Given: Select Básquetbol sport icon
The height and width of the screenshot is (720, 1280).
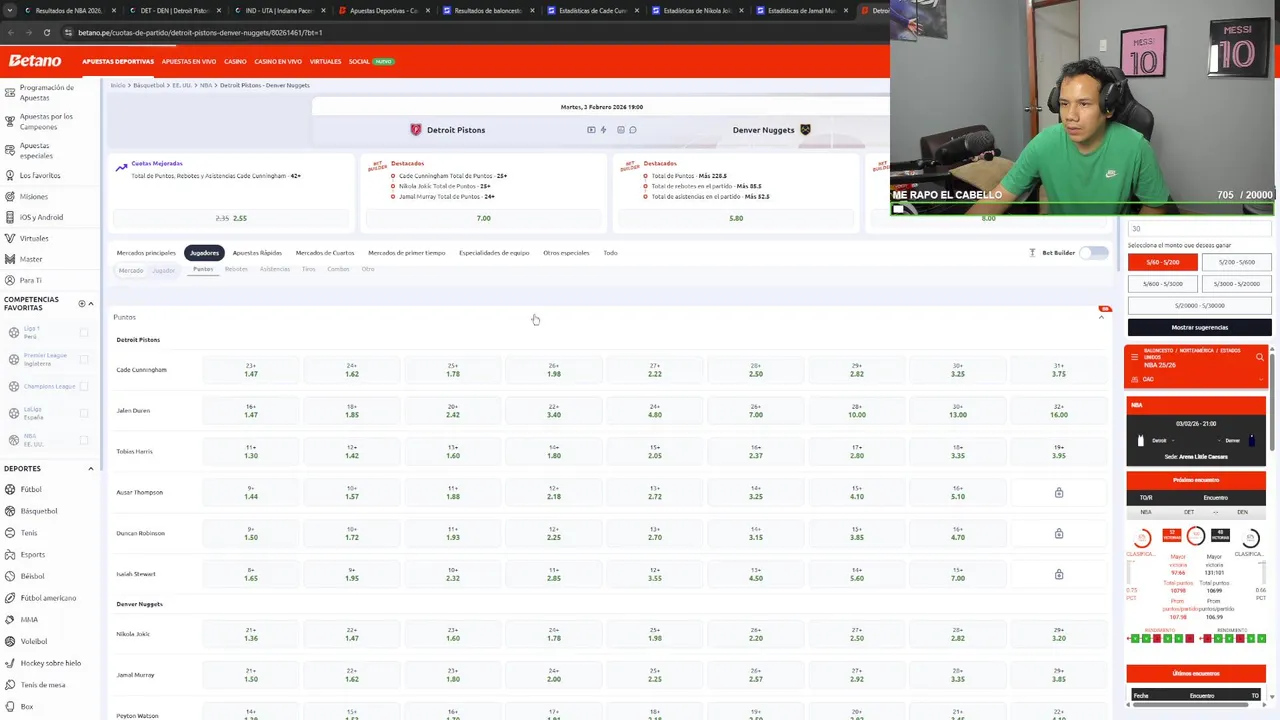Looking at the screenshot, I should (10, 511).
